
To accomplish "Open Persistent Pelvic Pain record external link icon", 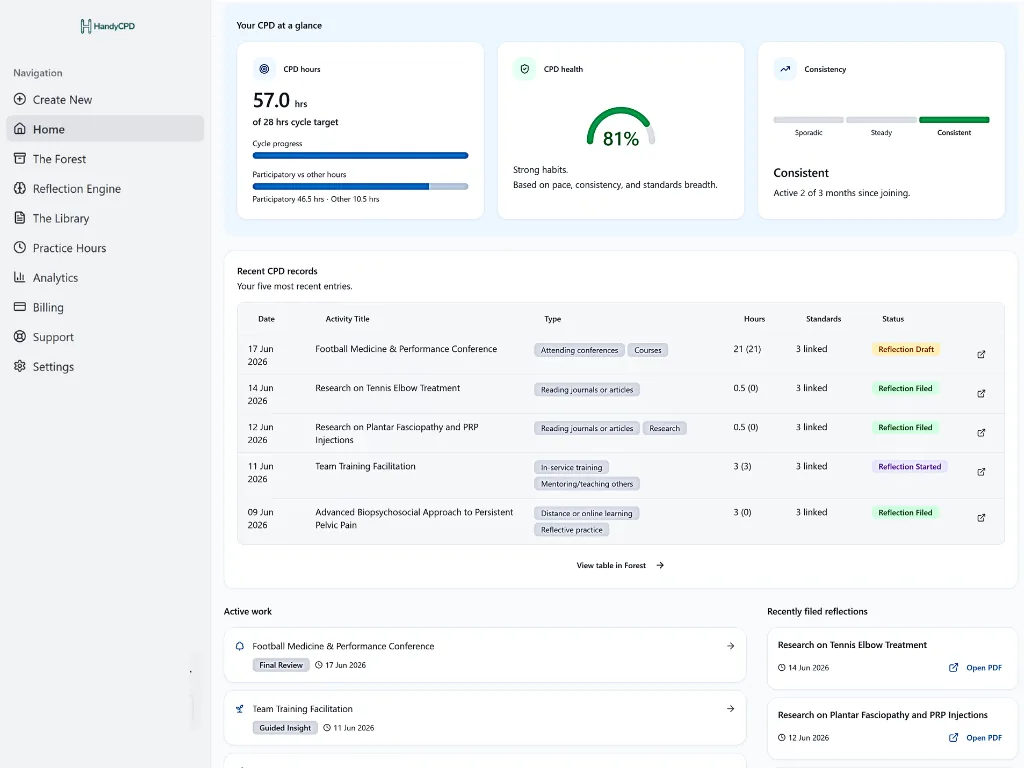I will (x=981, y=518).
